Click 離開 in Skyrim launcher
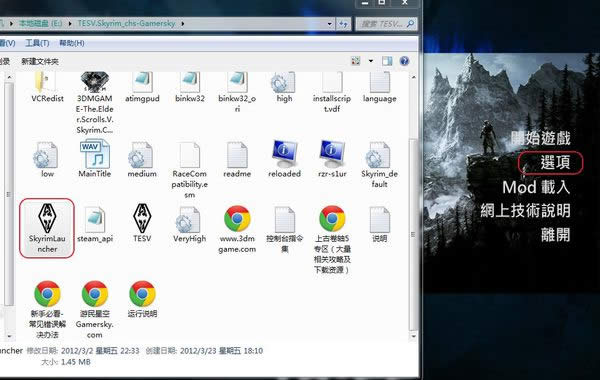Image resolution: width=600 pixels, height=380 pixels. (555, 235)
